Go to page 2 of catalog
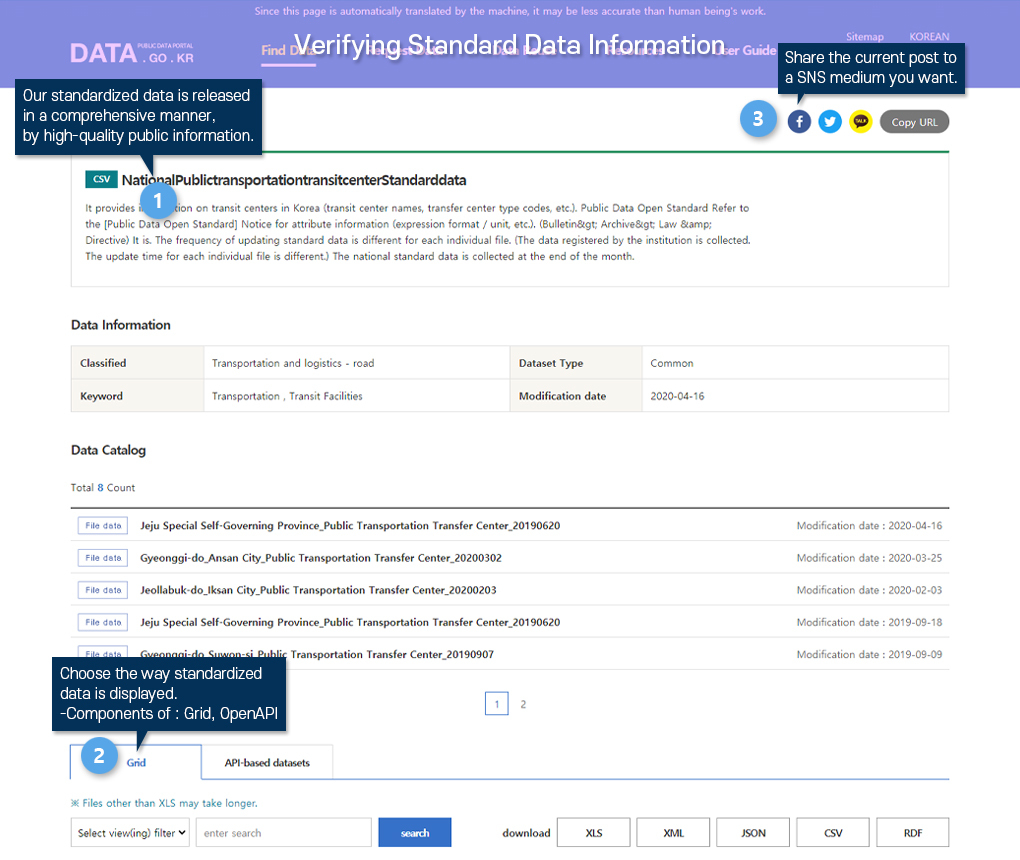Screen dimensions: 1020x860 (523, 704)
